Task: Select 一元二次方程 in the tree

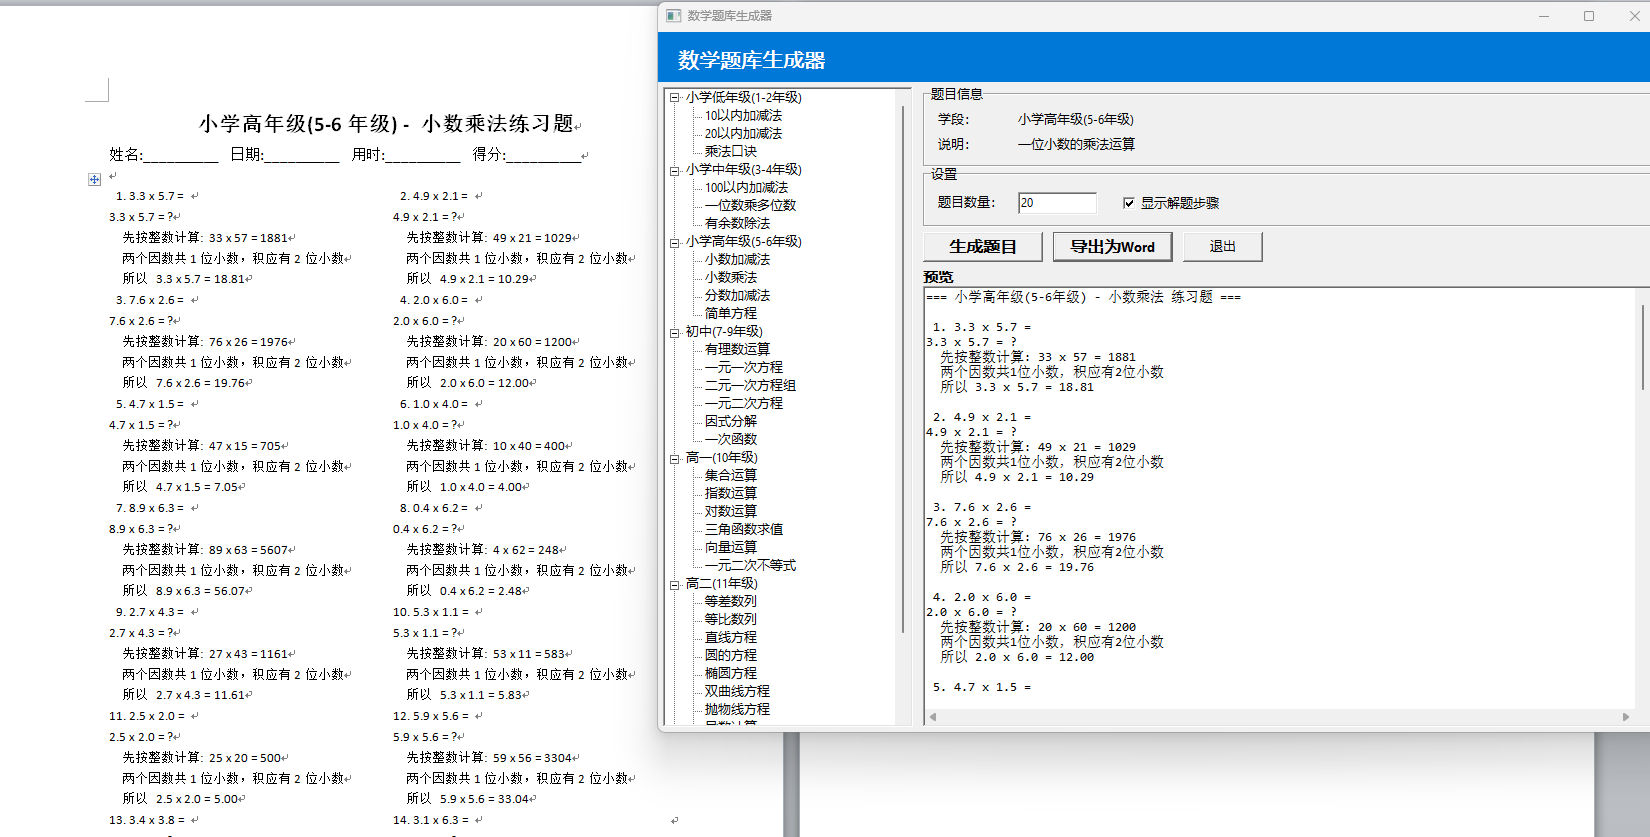Action: [743, 404]
